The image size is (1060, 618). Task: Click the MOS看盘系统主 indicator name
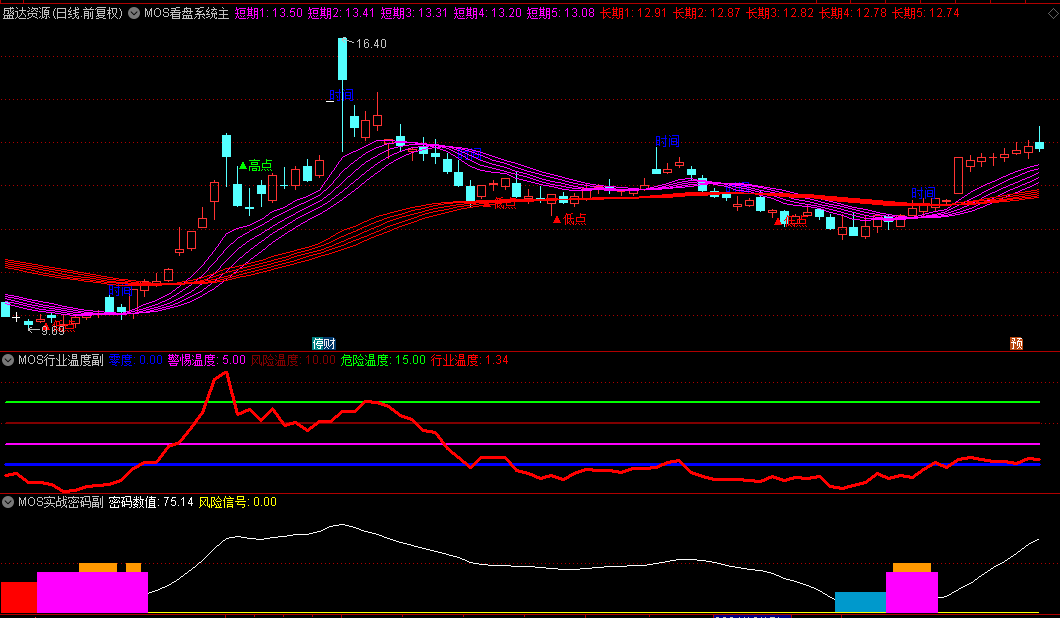(186, 13)
